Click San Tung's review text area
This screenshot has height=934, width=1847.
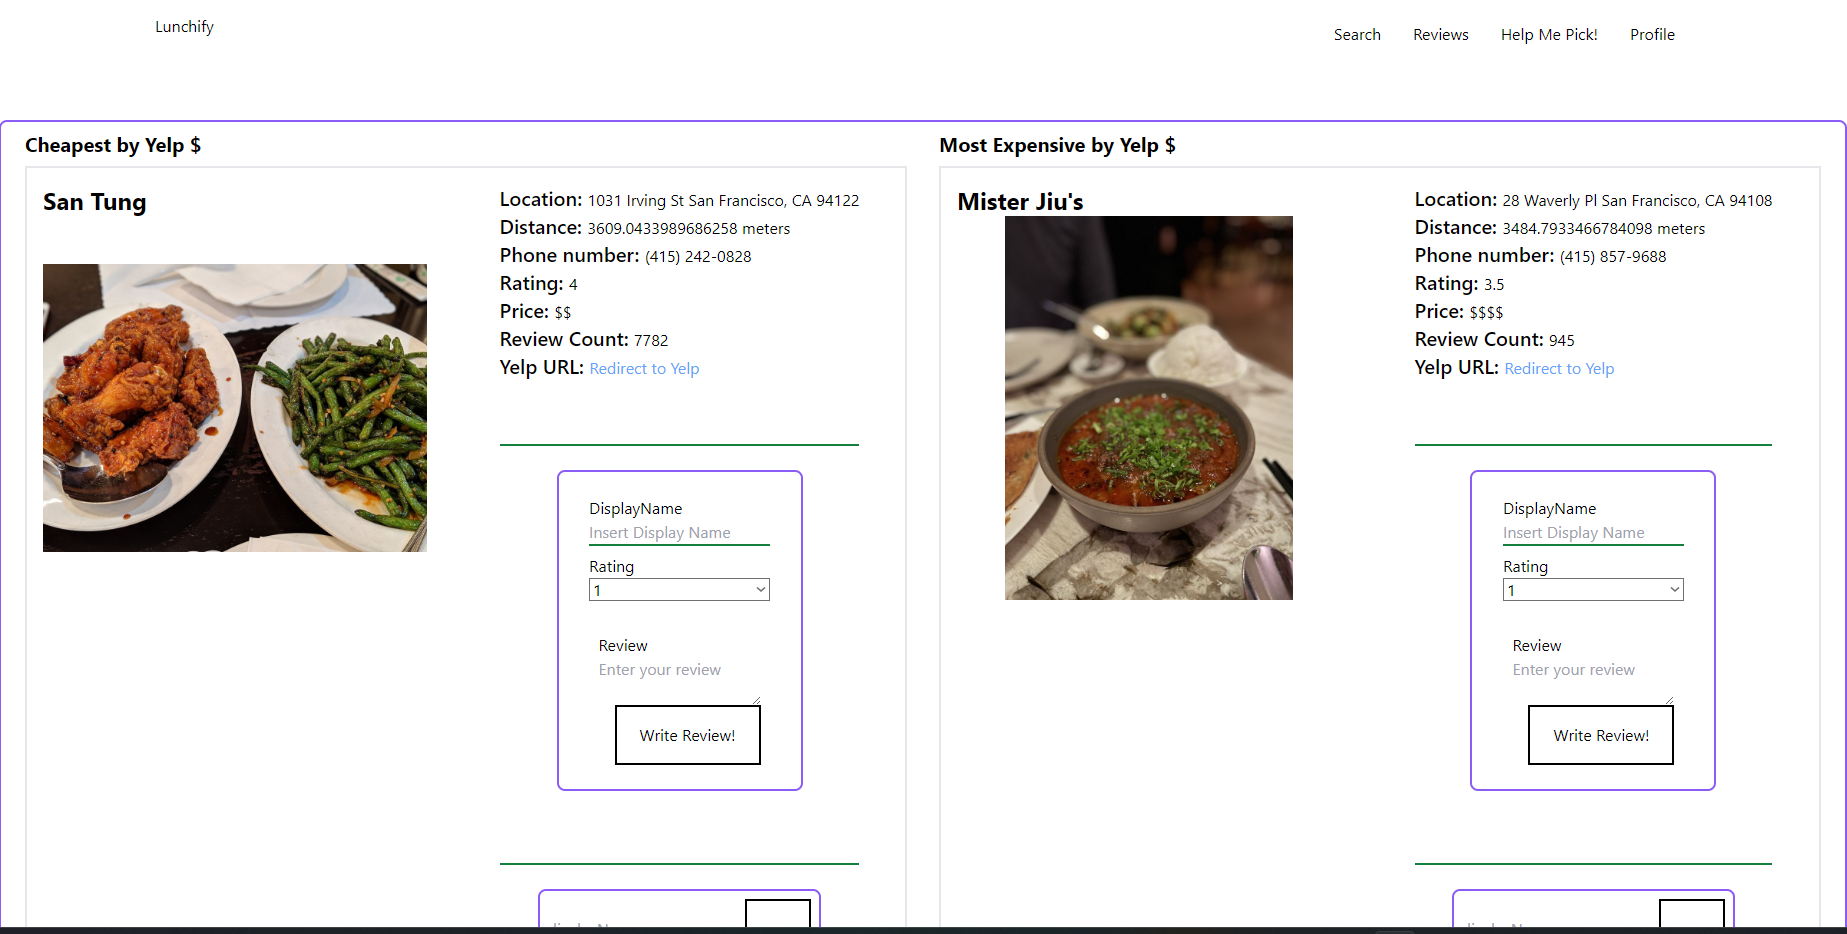tap(679, 681)
